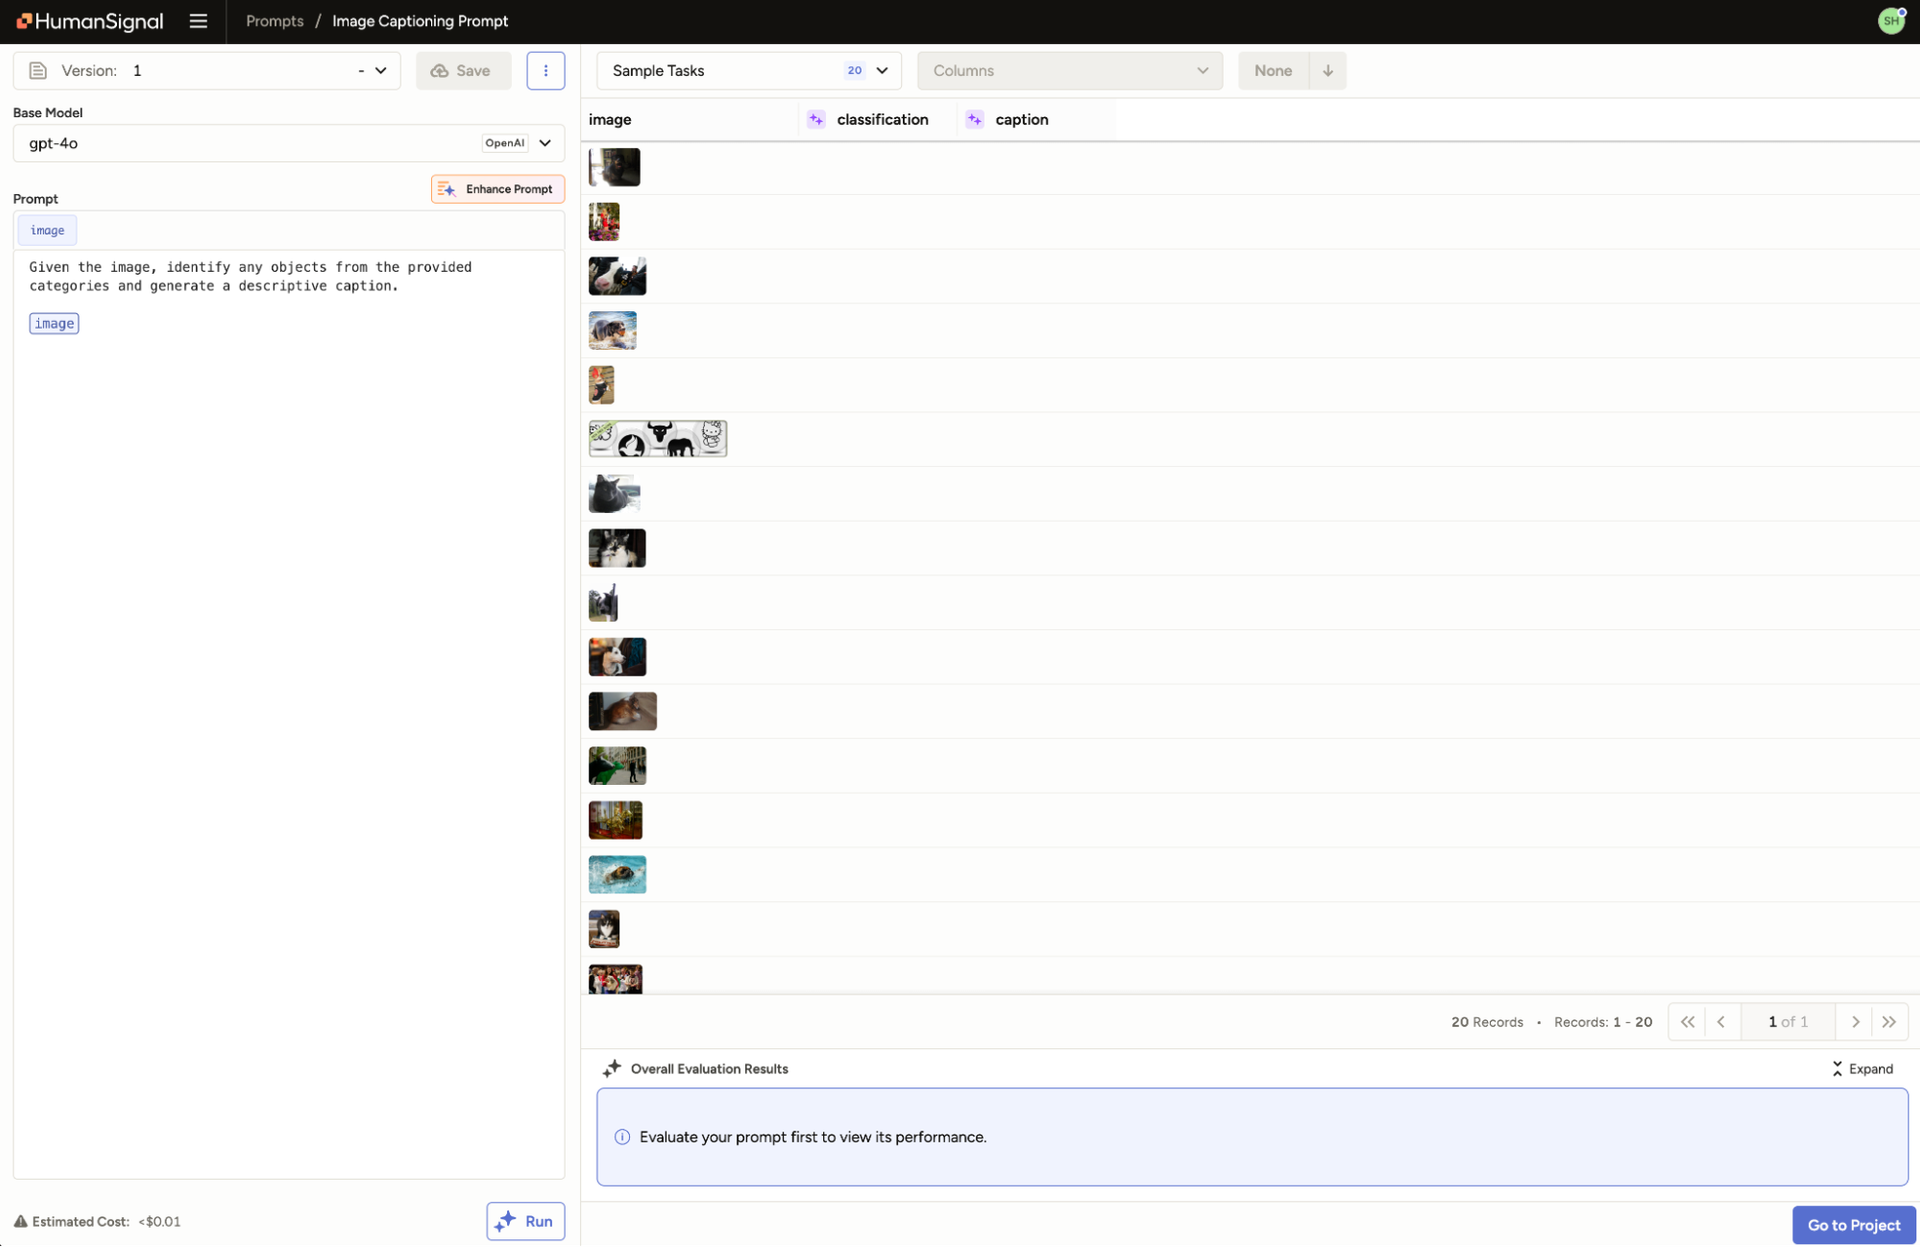
Task: Click the version notes document icon
Action: 37,71
